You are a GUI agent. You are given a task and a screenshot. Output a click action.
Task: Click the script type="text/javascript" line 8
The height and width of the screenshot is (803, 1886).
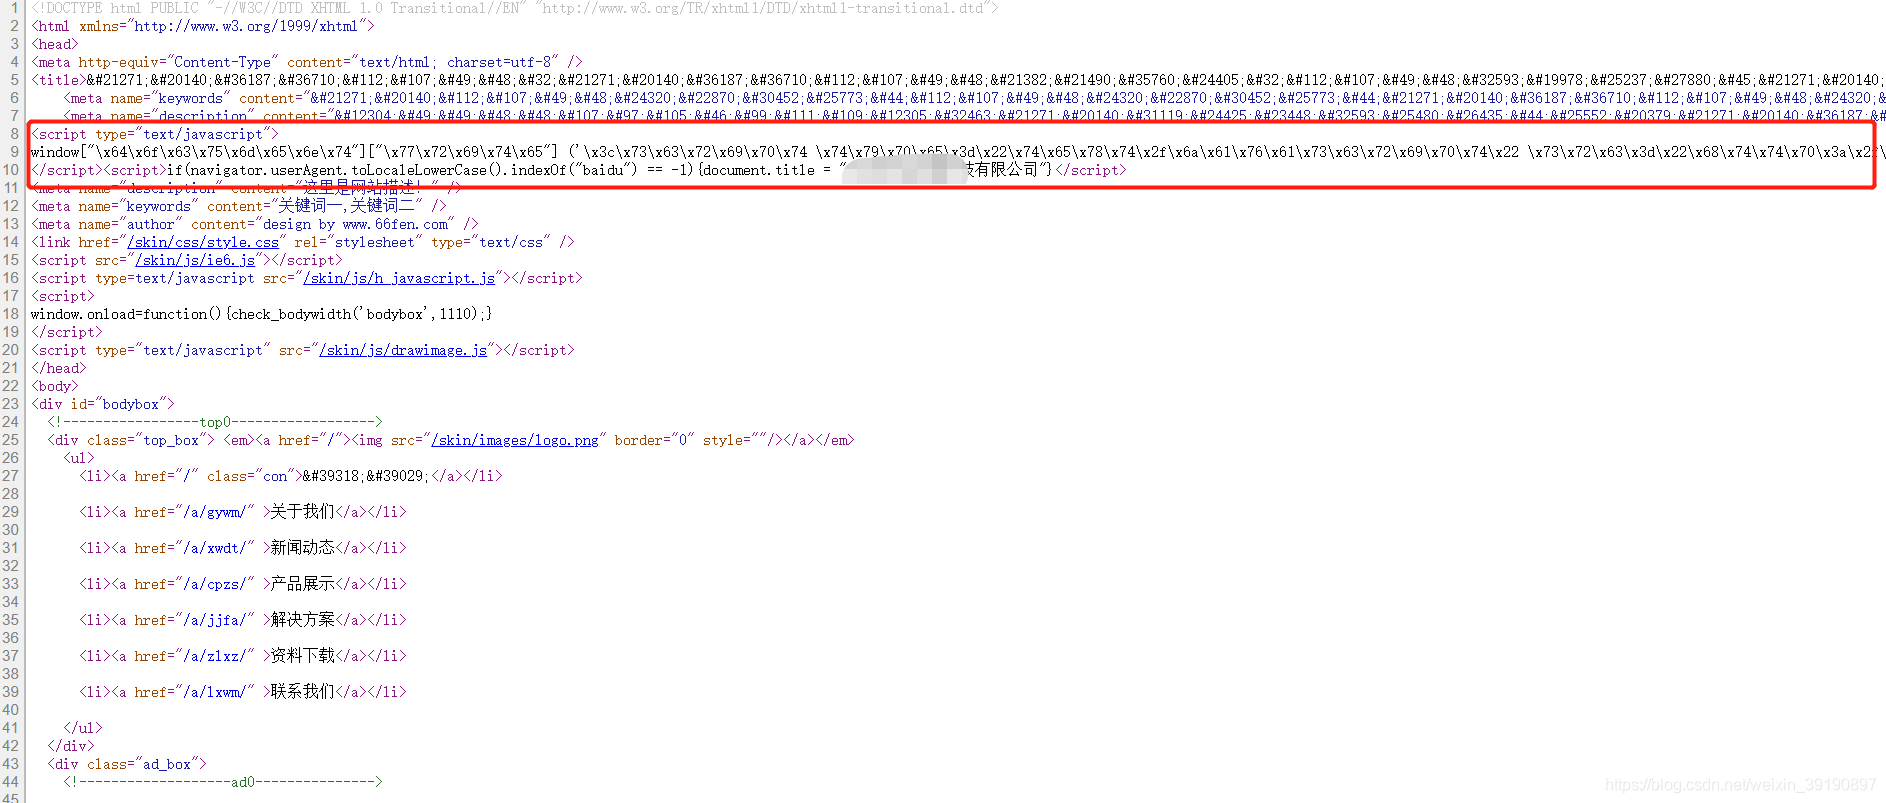(155, 134)
